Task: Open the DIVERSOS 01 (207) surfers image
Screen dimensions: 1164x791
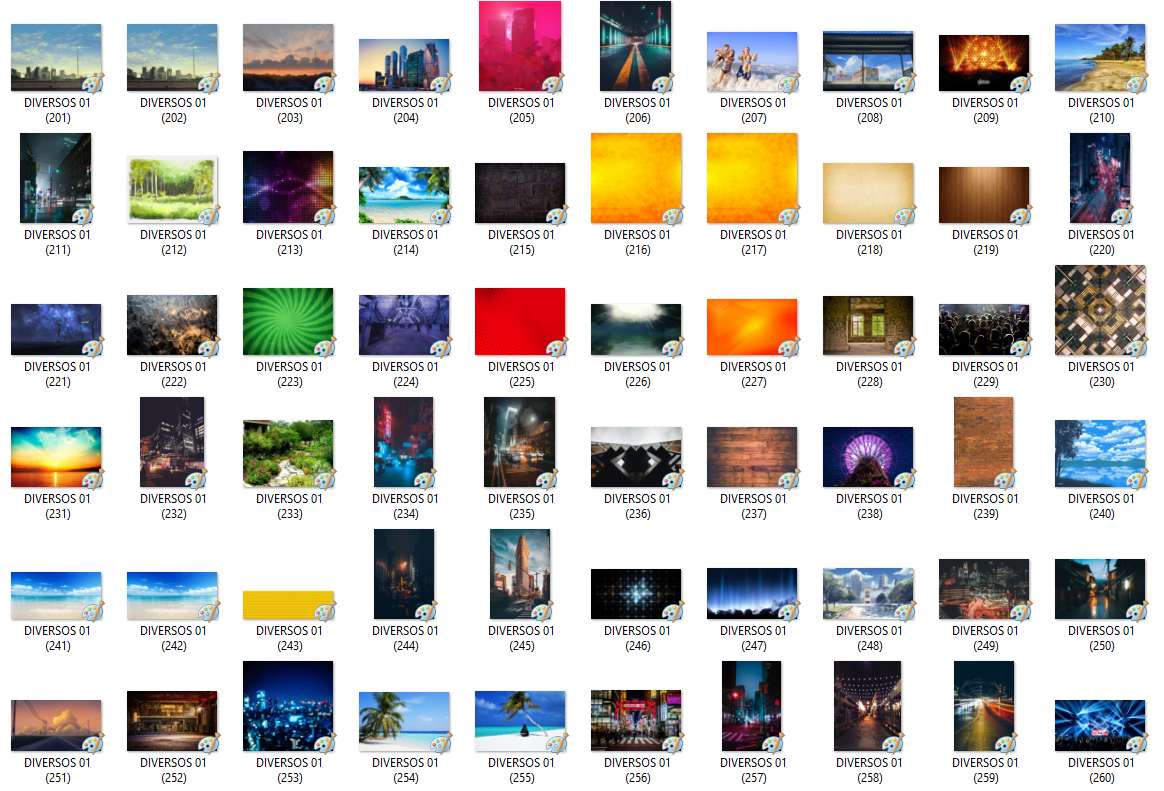Action: tap(752, 62)
